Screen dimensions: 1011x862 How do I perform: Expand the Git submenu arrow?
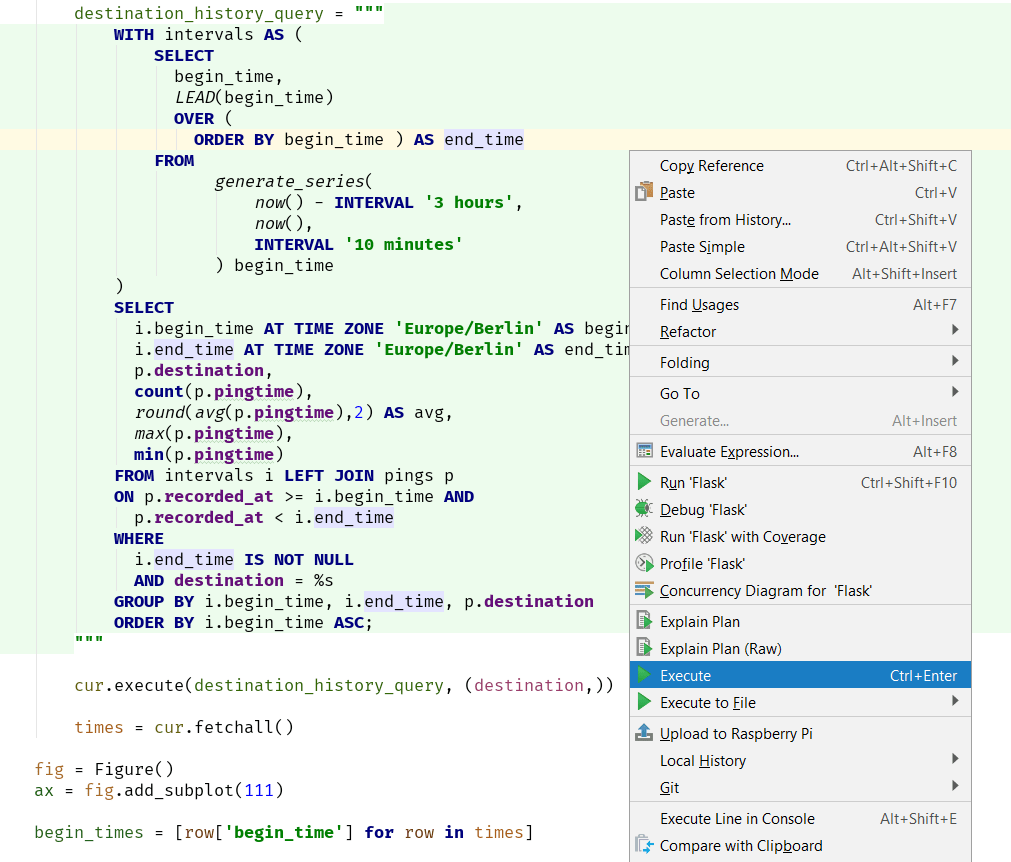955,786
